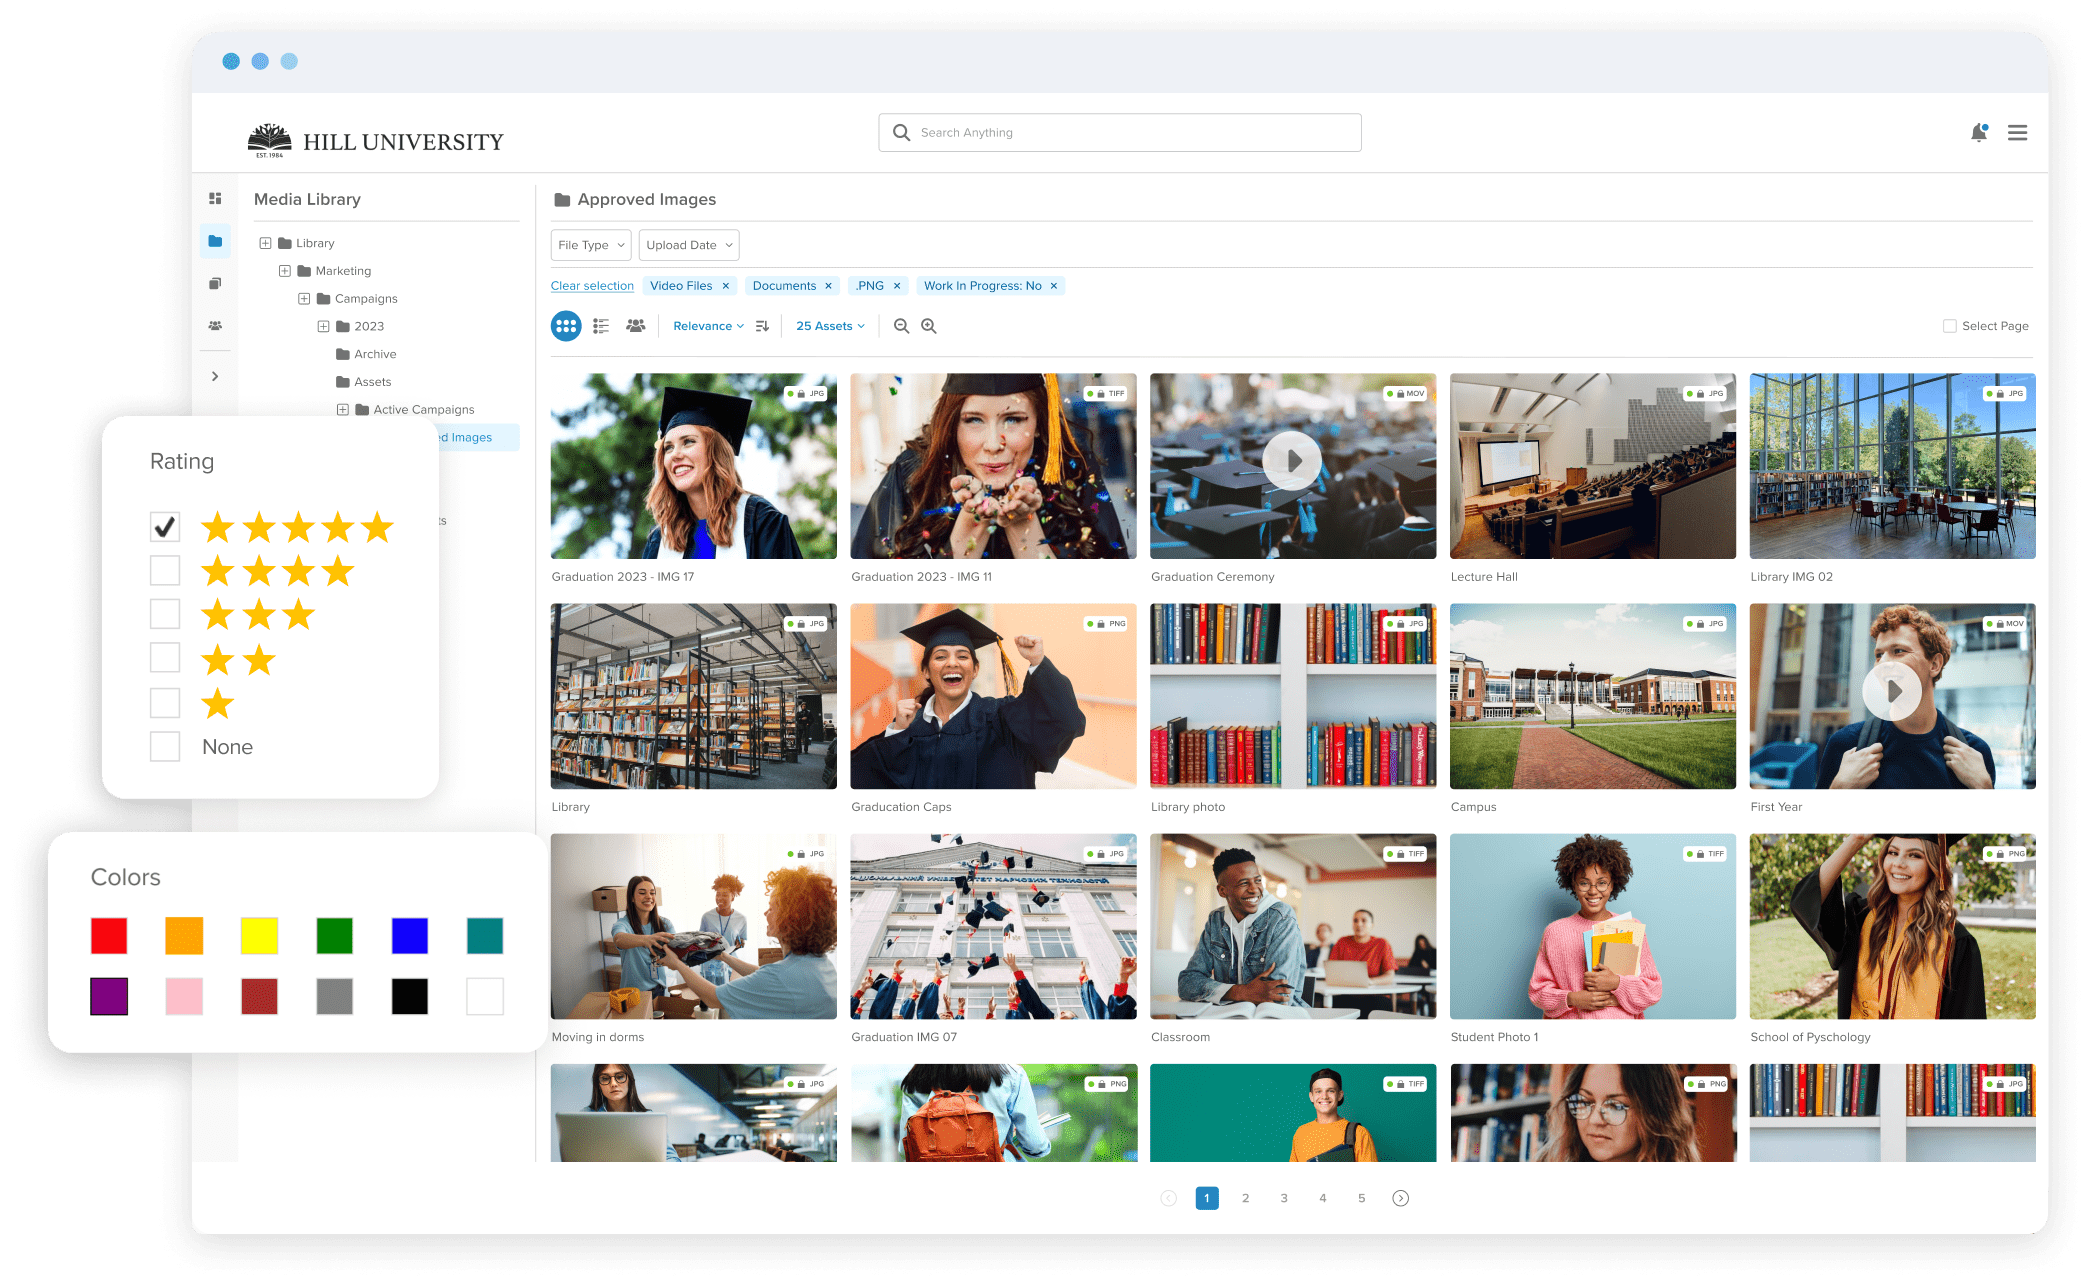This screenshot has height=1282, width=2089.
Task: Check the None rating box
Action: tap(165, 746)
